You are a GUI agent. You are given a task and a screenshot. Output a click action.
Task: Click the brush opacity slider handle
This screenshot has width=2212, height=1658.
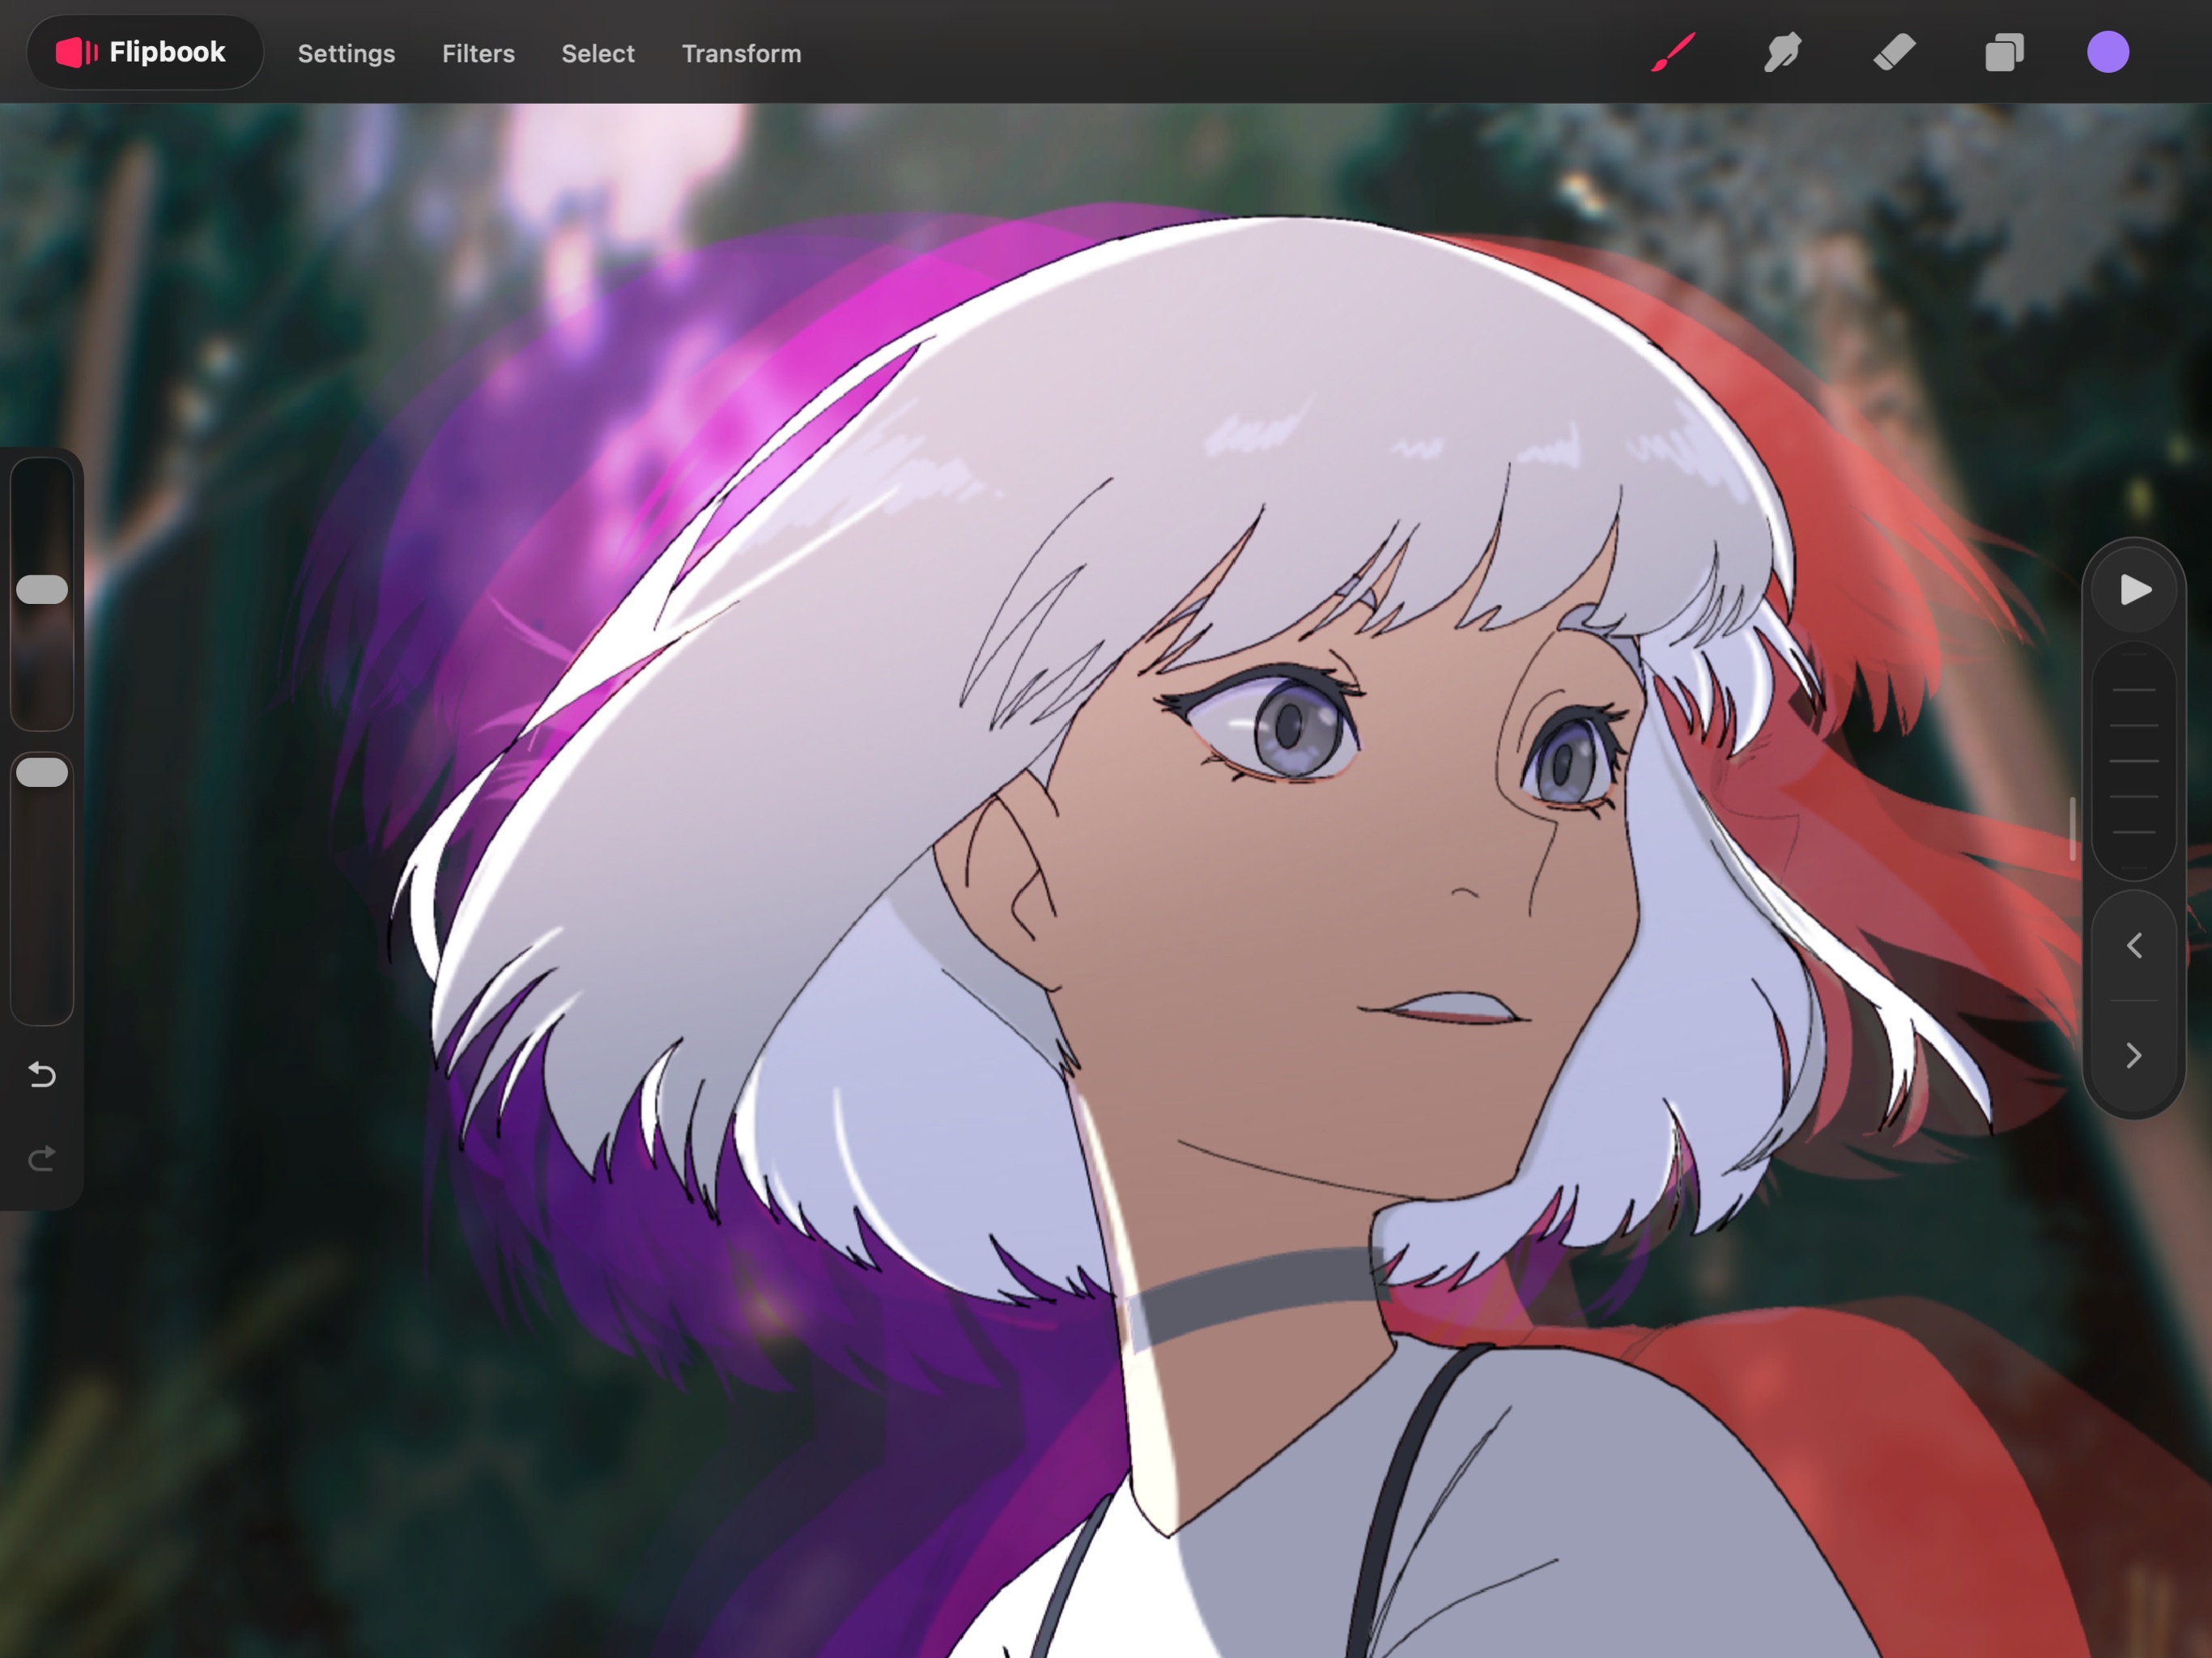(42, 772)
